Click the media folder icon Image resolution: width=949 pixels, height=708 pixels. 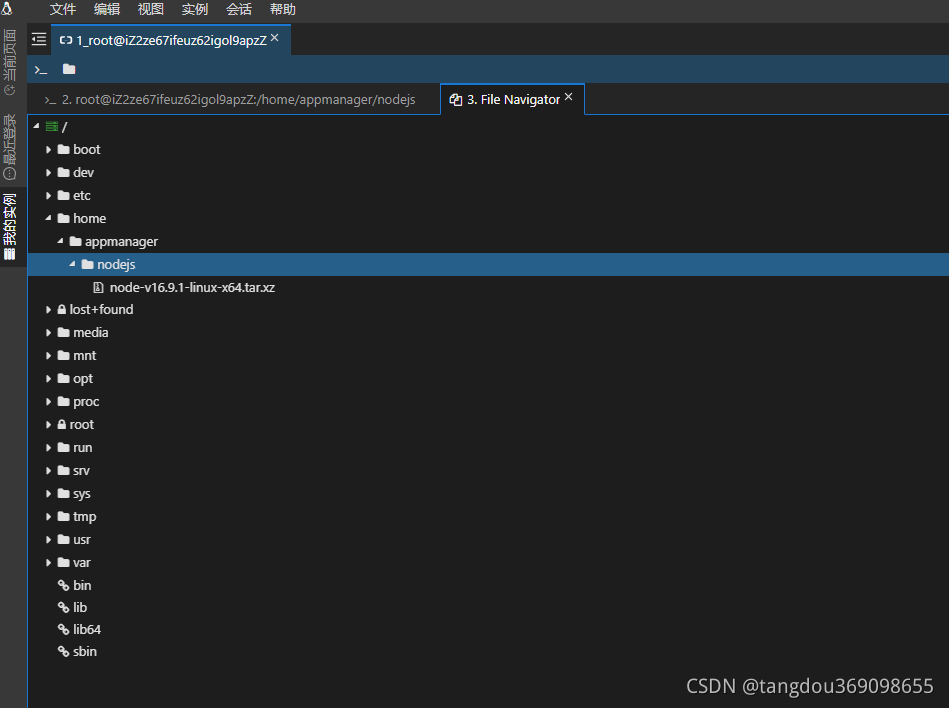tap(64, 332)
